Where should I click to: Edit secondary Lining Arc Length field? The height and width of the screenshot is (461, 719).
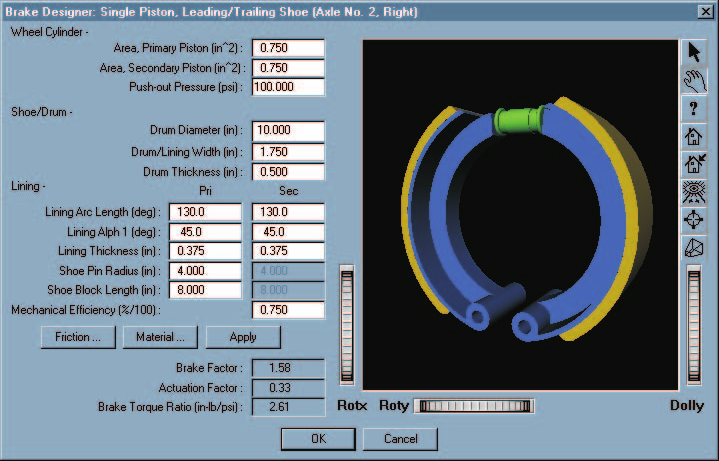point(288,212)
